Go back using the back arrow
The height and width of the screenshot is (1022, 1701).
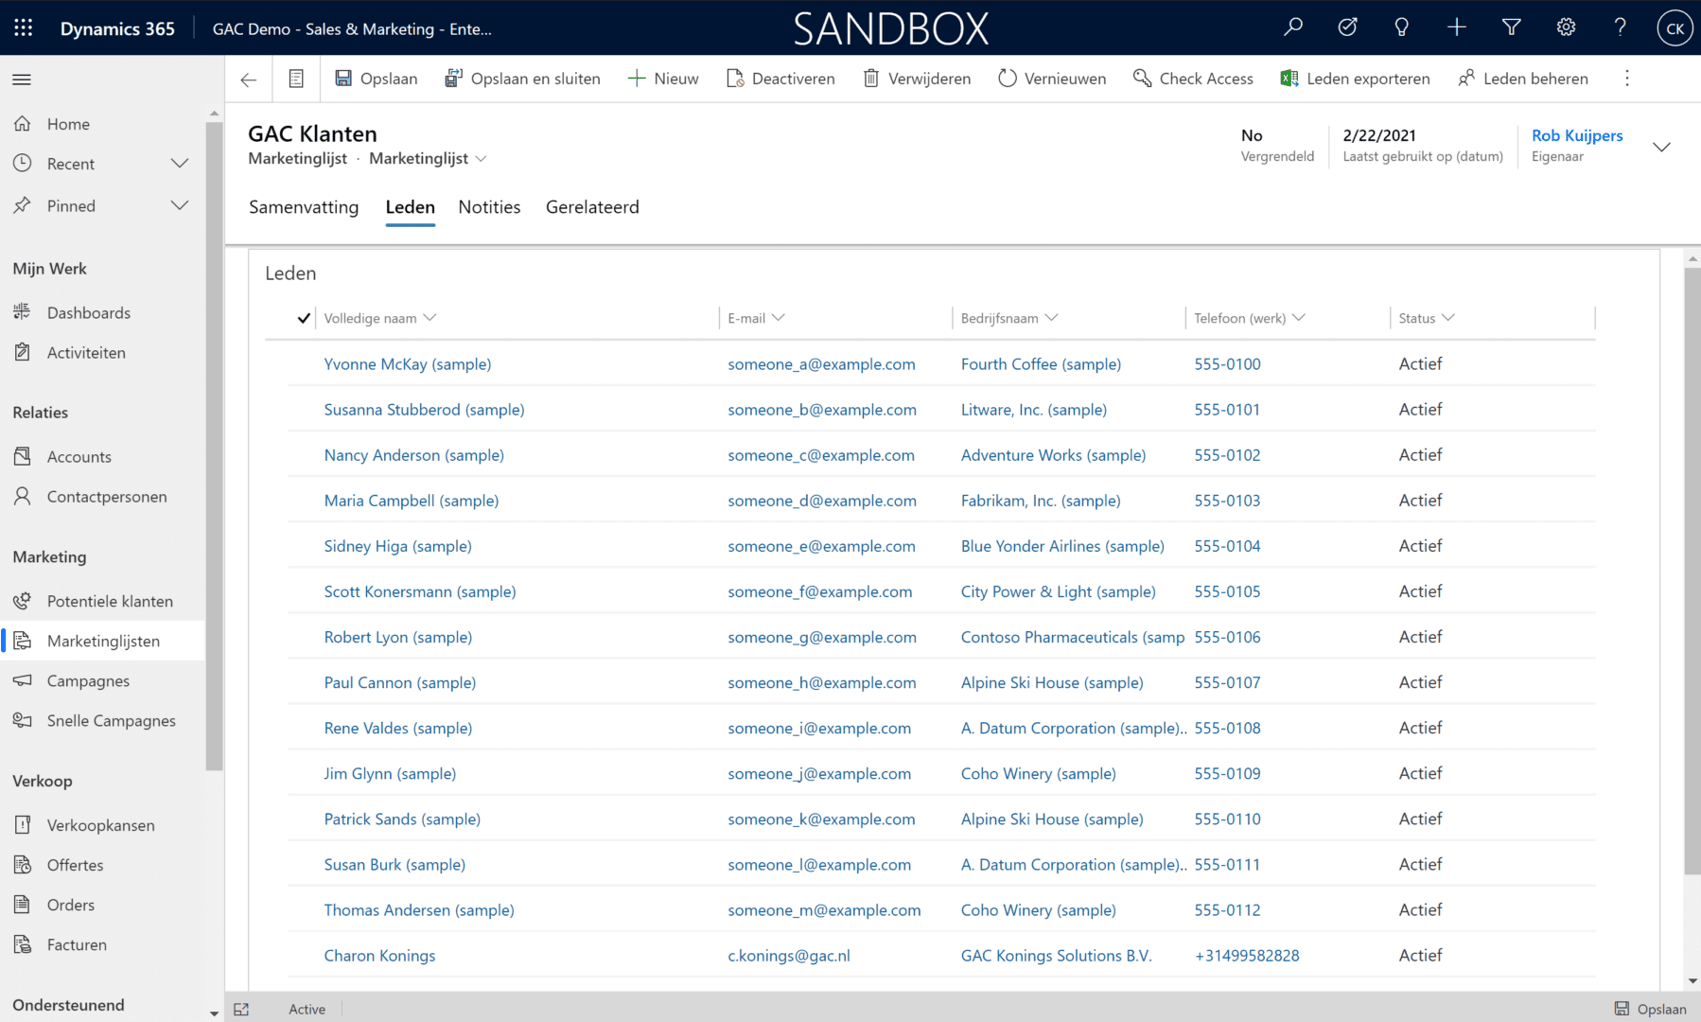click(248, 79)
